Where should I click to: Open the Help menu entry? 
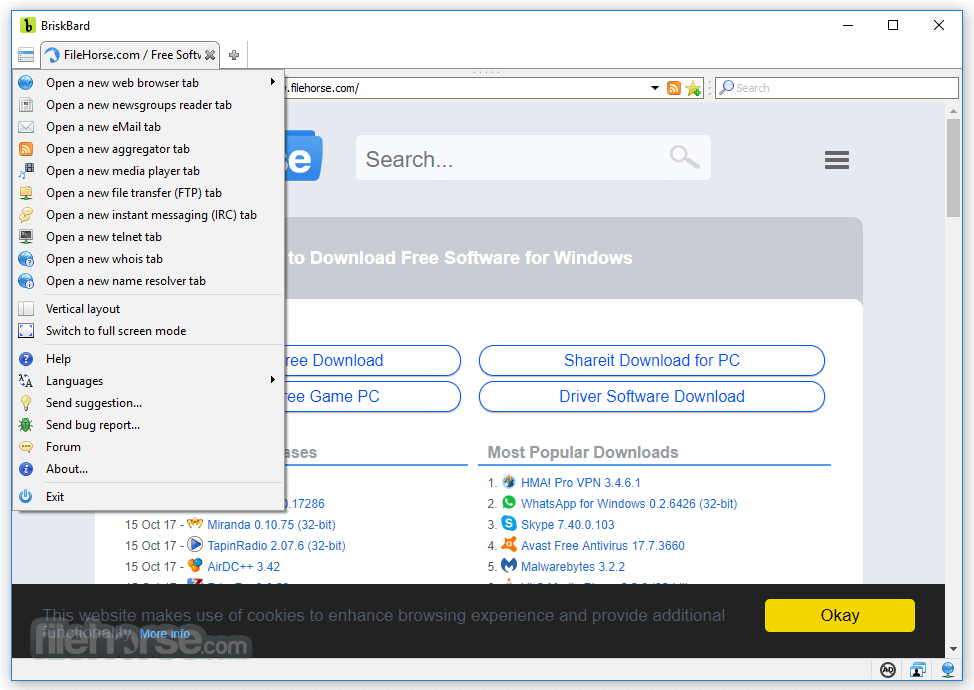pos(148,359)
